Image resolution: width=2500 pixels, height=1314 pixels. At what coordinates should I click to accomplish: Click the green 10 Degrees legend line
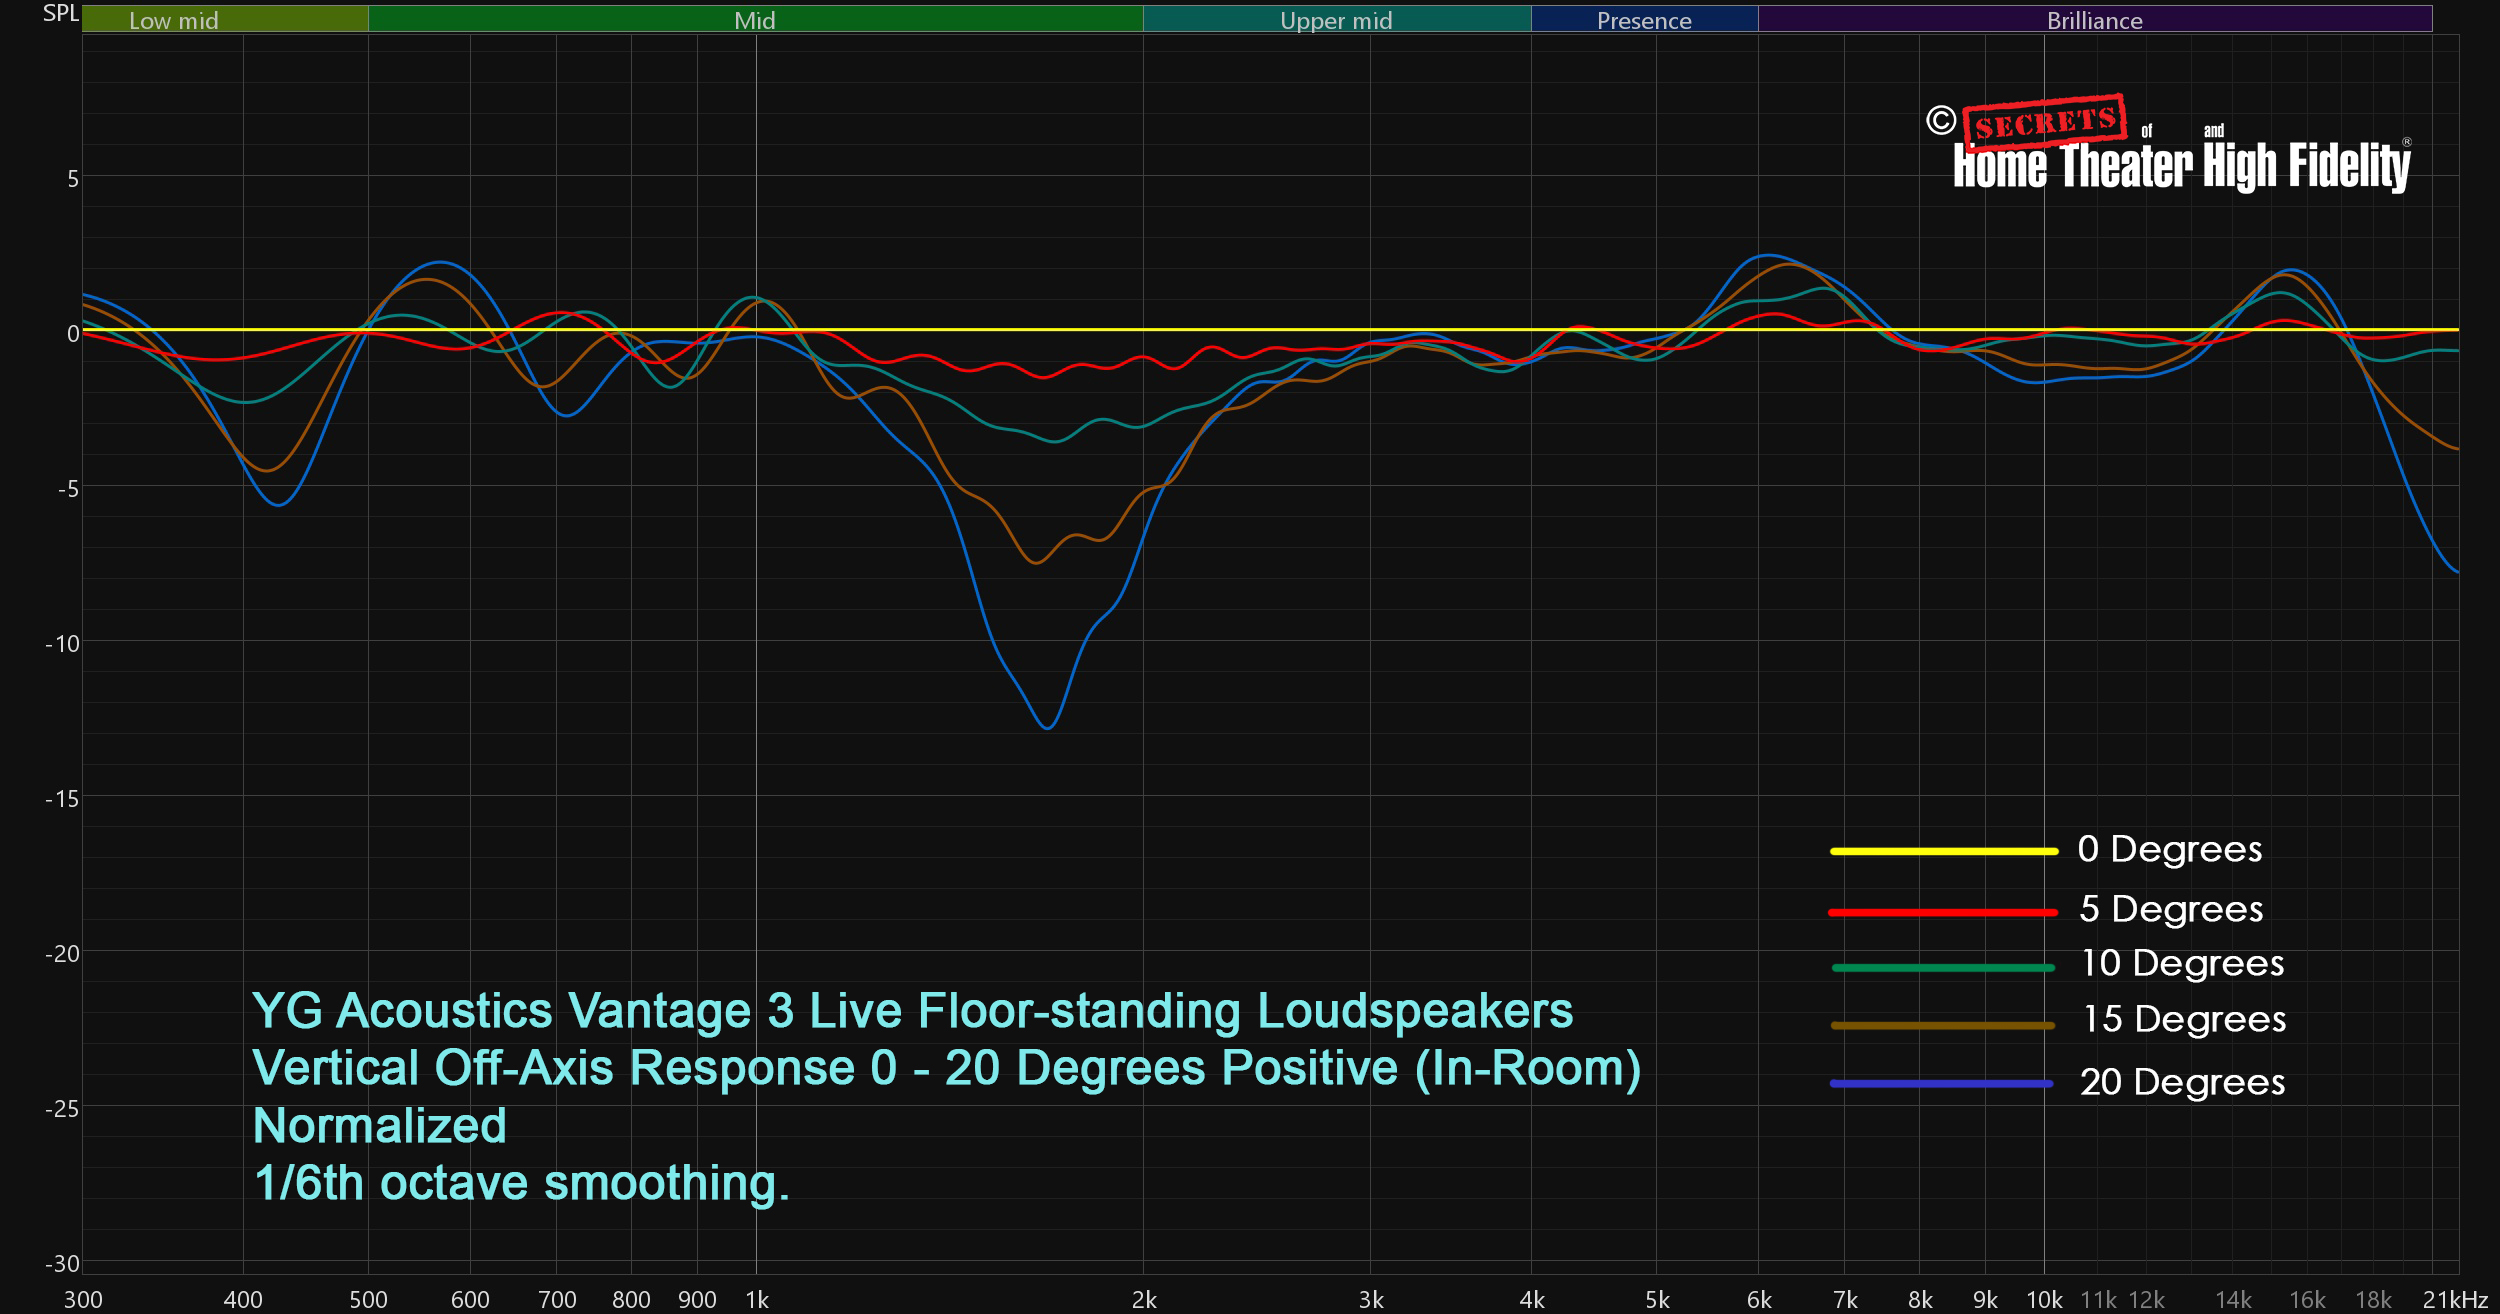tap(1943, 967)
